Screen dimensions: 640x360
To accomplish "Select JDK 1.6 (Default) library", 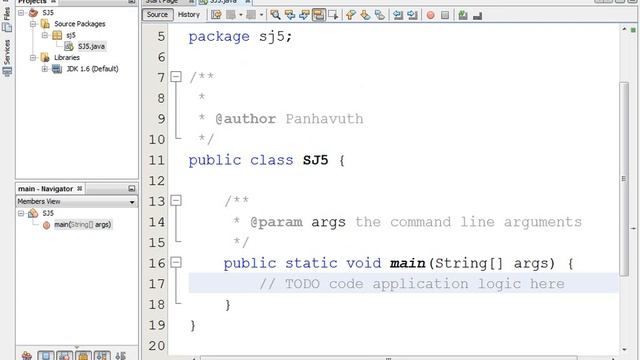I will pyautogui.click(x=92, y=69).
